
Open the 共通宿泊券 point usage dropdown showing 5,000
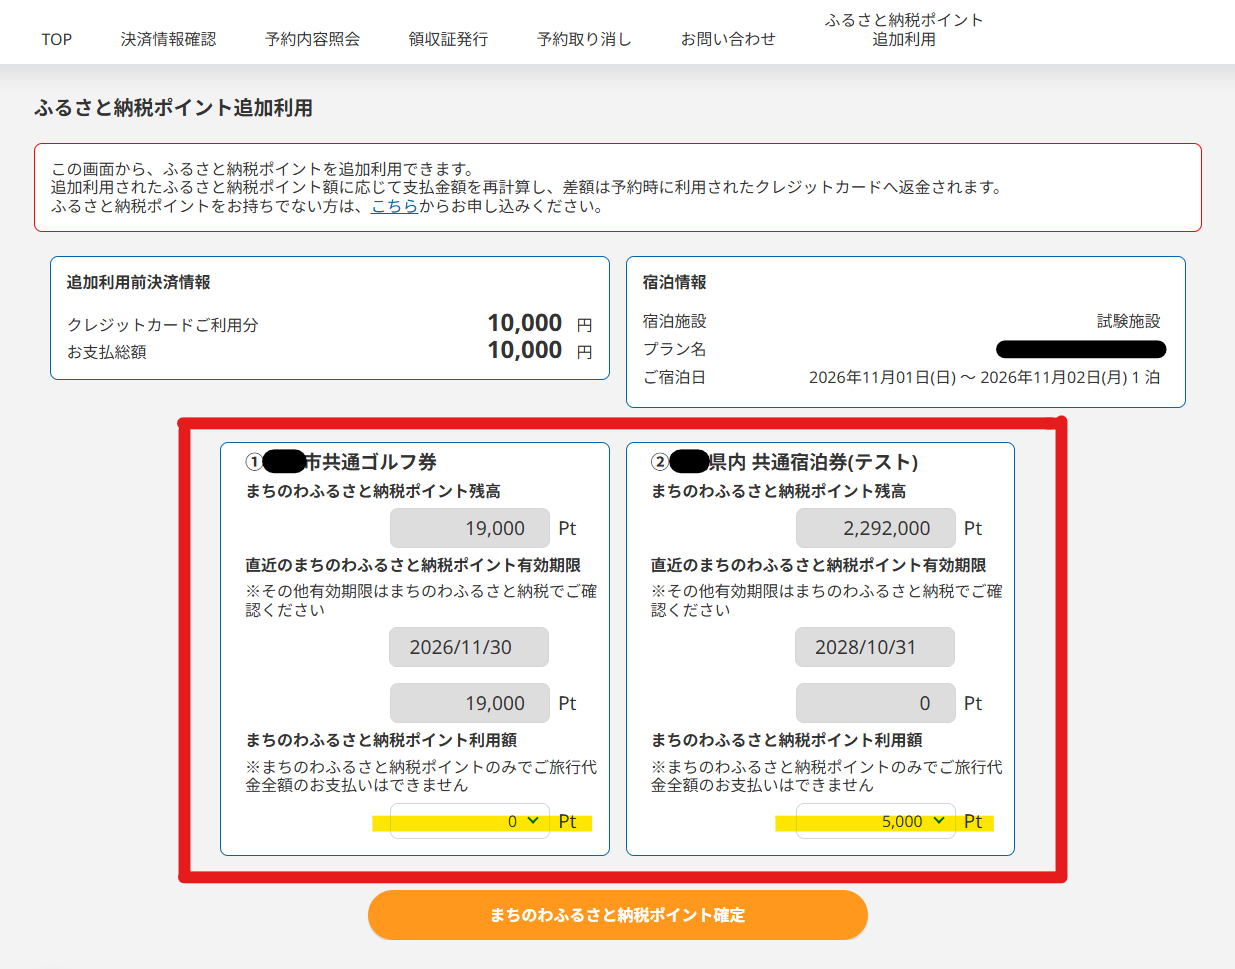(x=876, y=821)
